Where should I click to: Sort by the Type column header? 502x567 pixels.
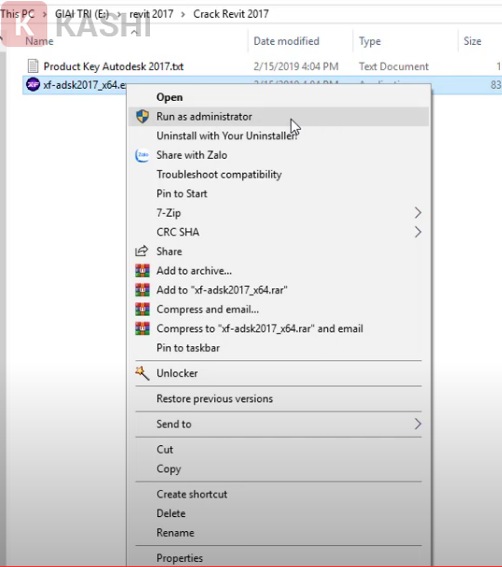tap(370, 41)
